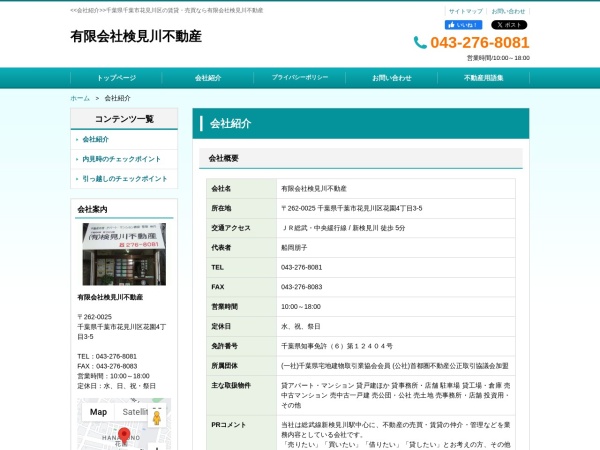The image size is (600, 450).
Task: Open the お問い合わせ link at top right
Action: (x=508, y=11)
